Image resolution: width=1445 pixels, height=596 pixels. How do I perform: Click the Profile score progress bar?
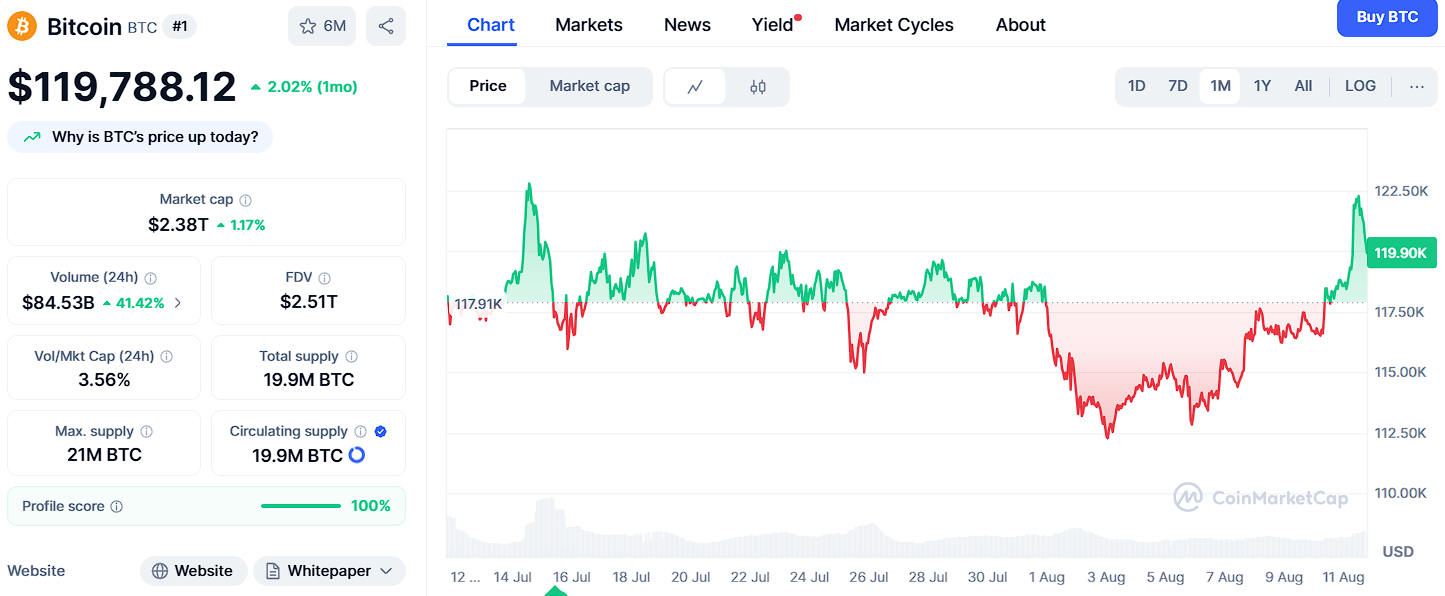pyautogui.click(x=301, y=506)
